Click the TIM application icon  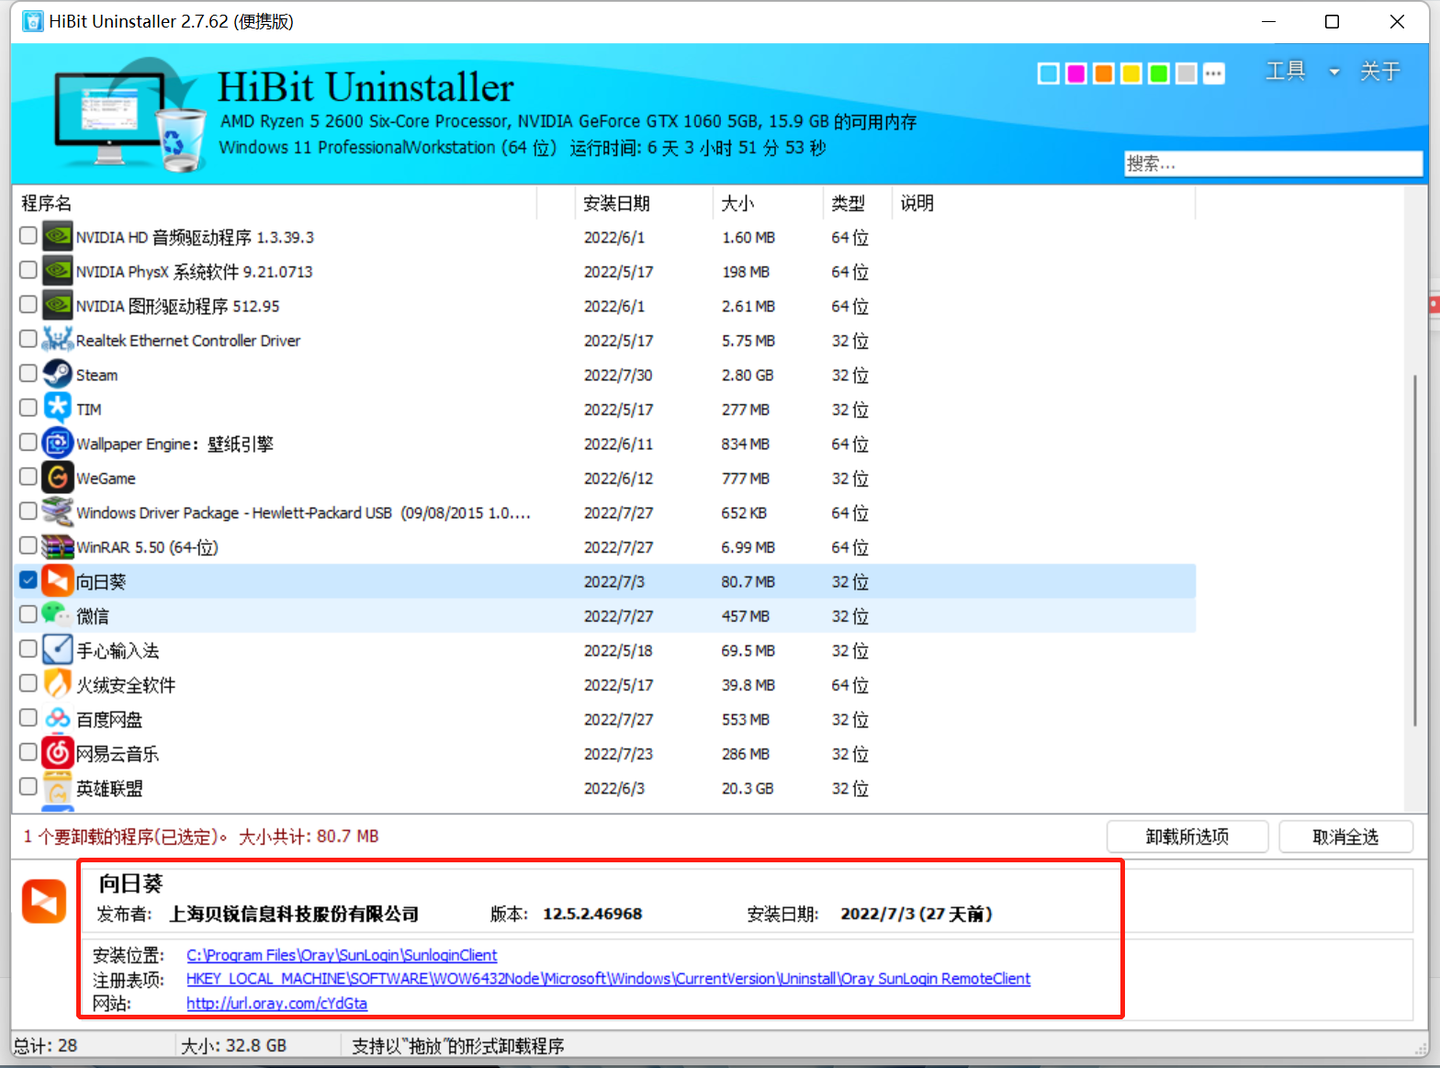coord(58,408)
